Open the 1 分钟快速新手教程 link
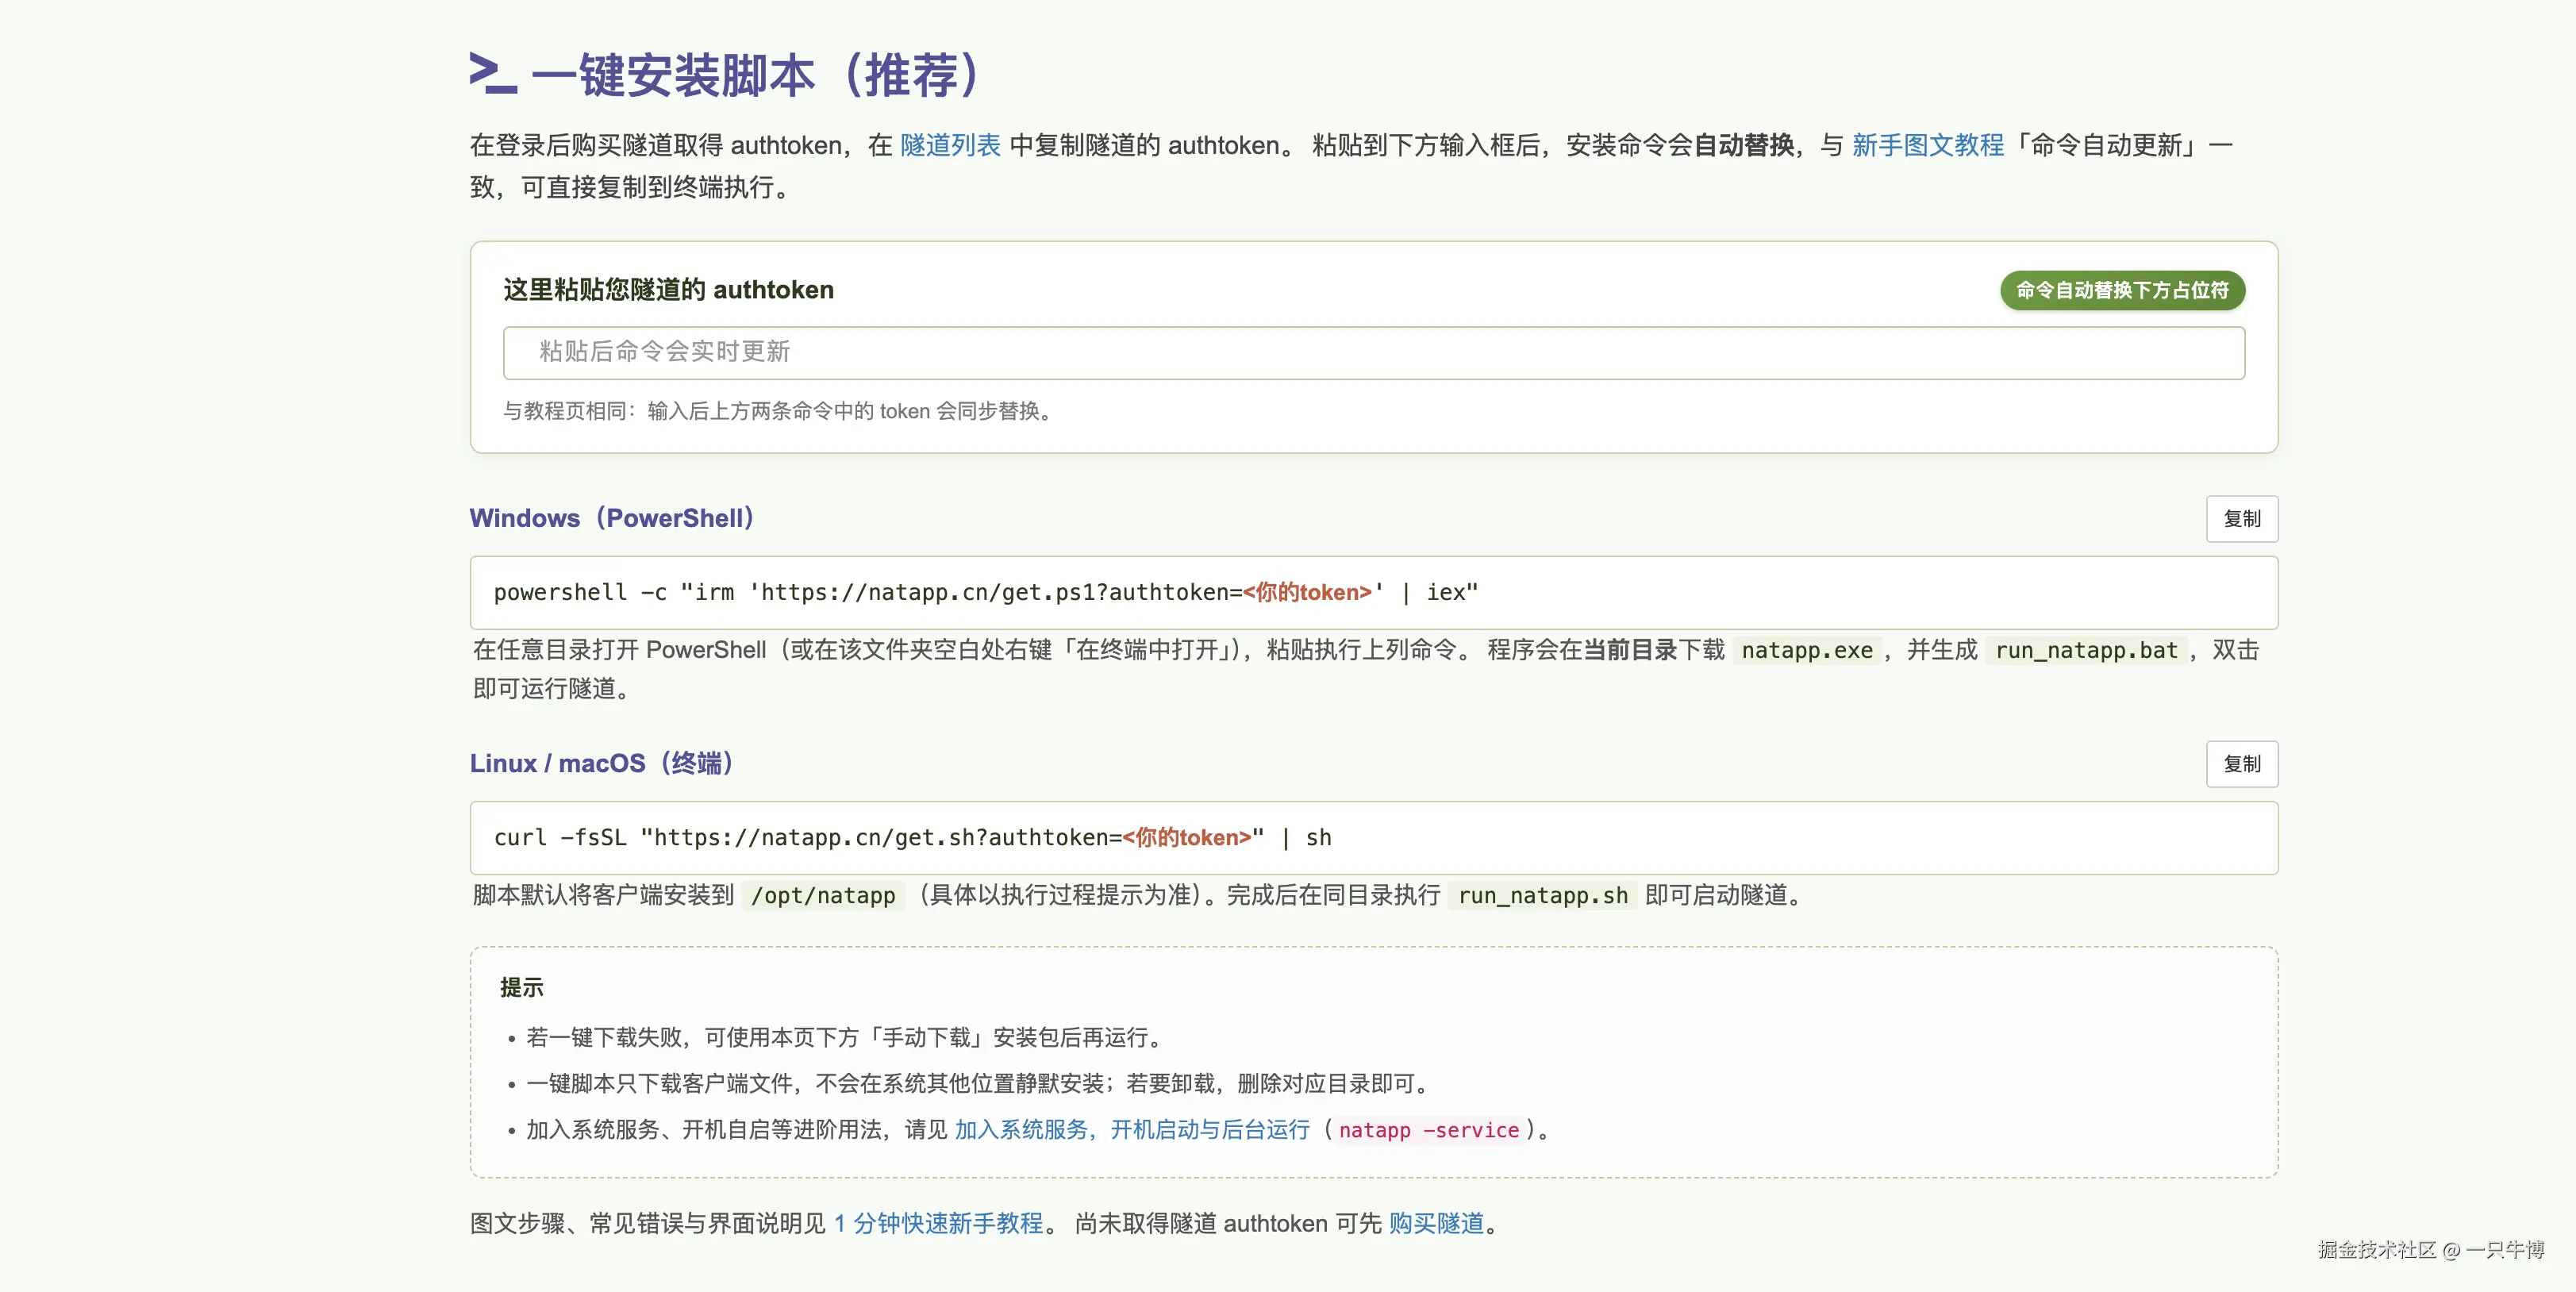This screenshot has height=1292, width=2576. click(x=938, y=1223)
